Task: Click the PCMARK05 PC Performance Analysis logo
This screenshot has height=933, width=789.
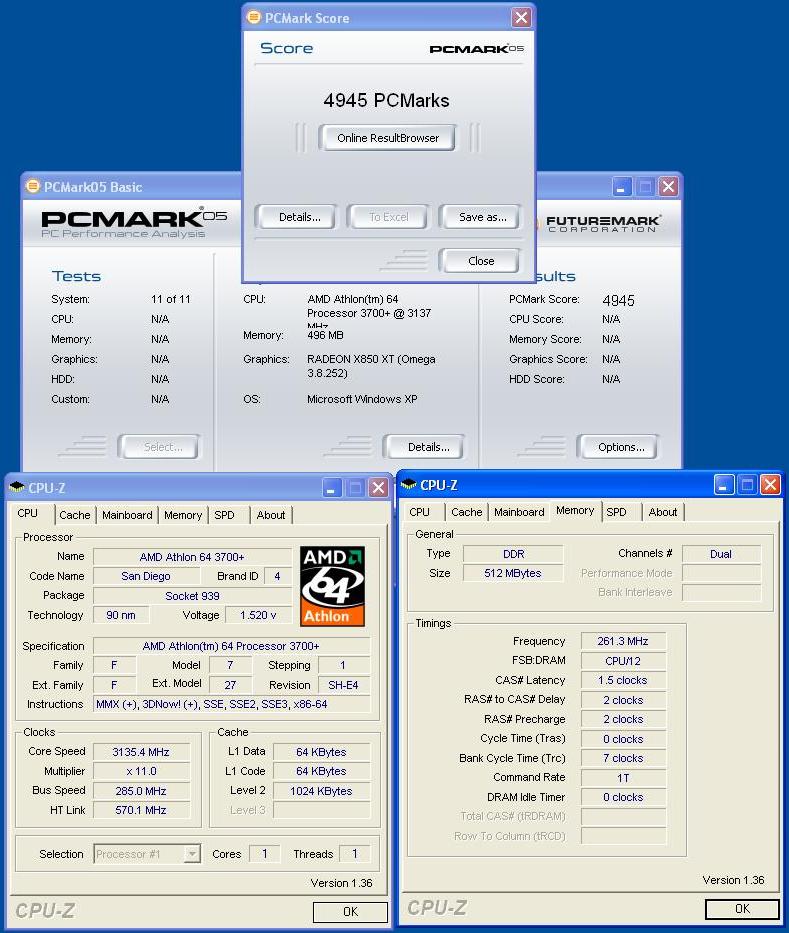Action: pos(134,224)
